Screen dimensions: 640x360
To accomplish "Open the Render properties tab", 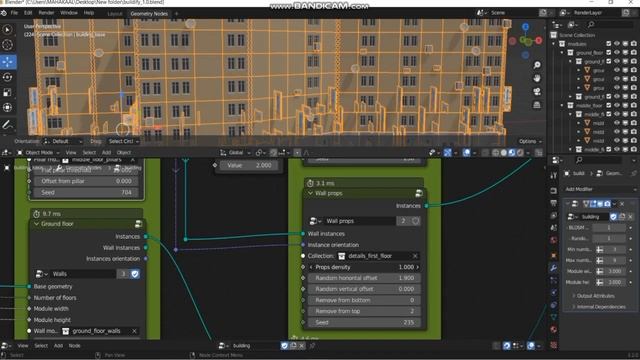I will click(553, 191).
